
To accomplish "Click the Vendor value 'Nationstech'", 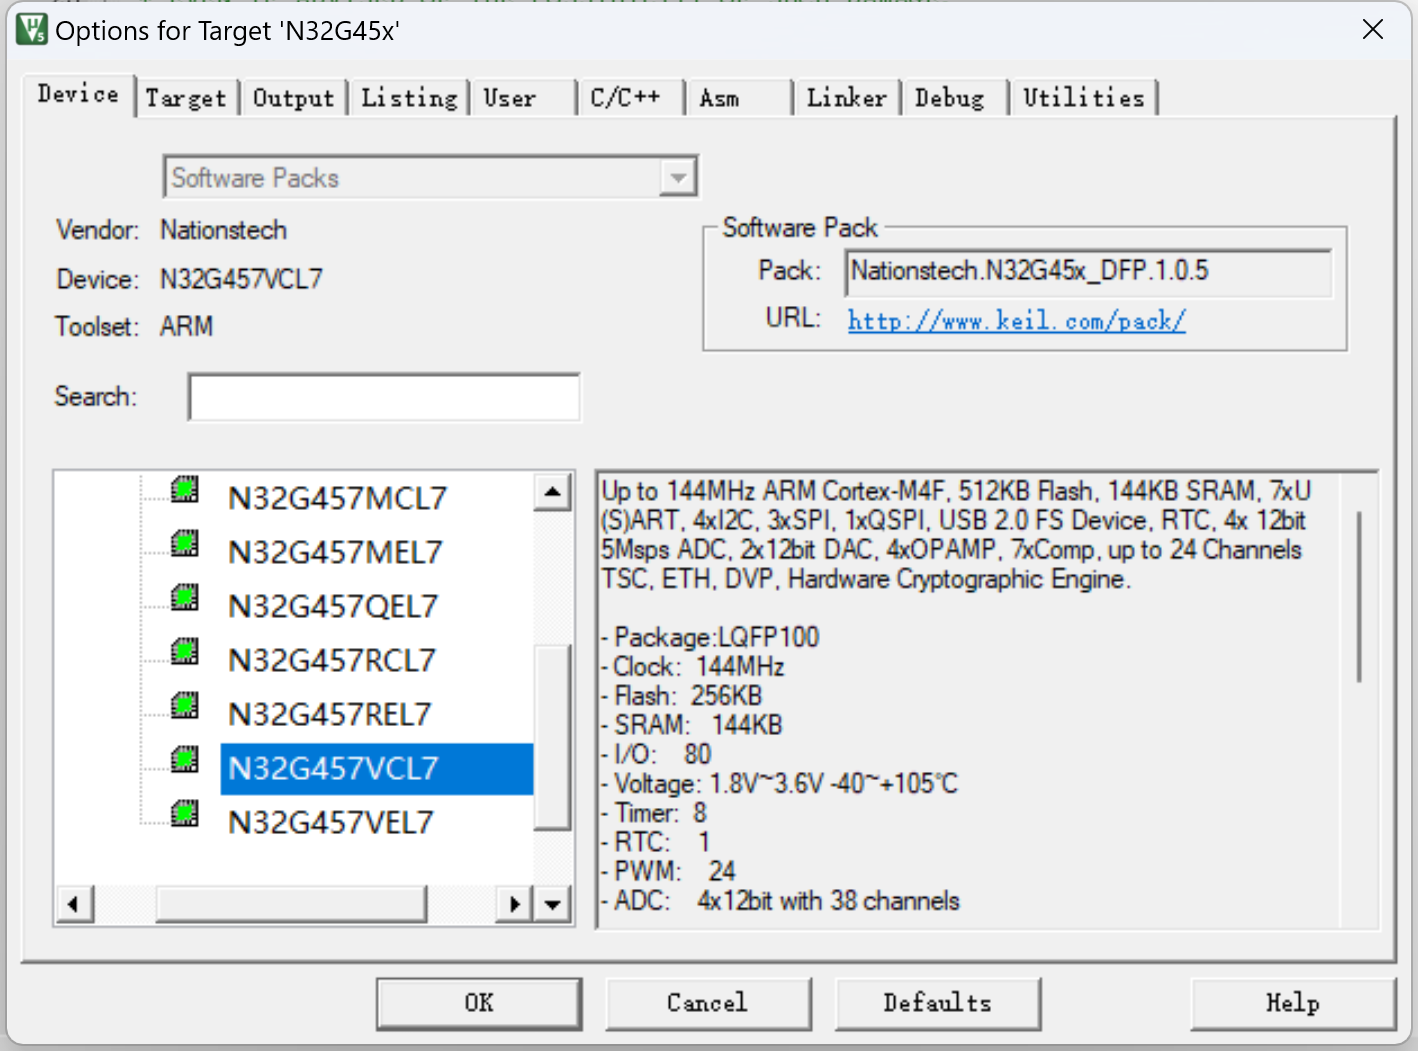I will pos(223,230).
